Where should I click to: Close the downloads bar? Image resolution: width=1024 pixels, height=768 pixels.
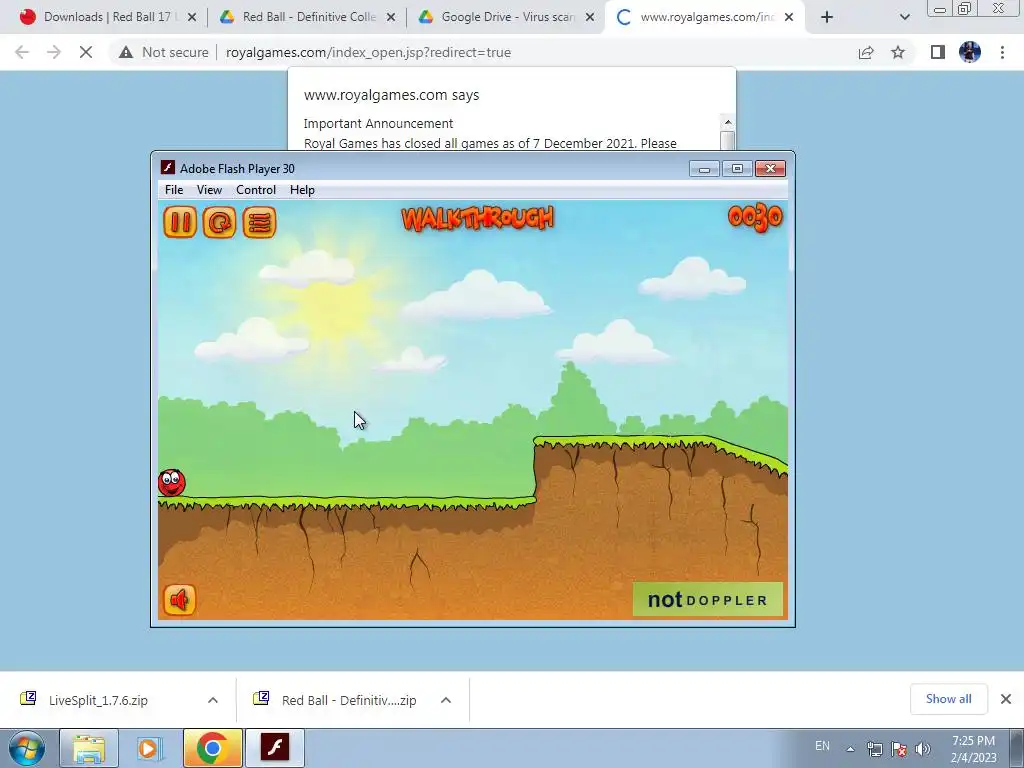click(1006, 699)
